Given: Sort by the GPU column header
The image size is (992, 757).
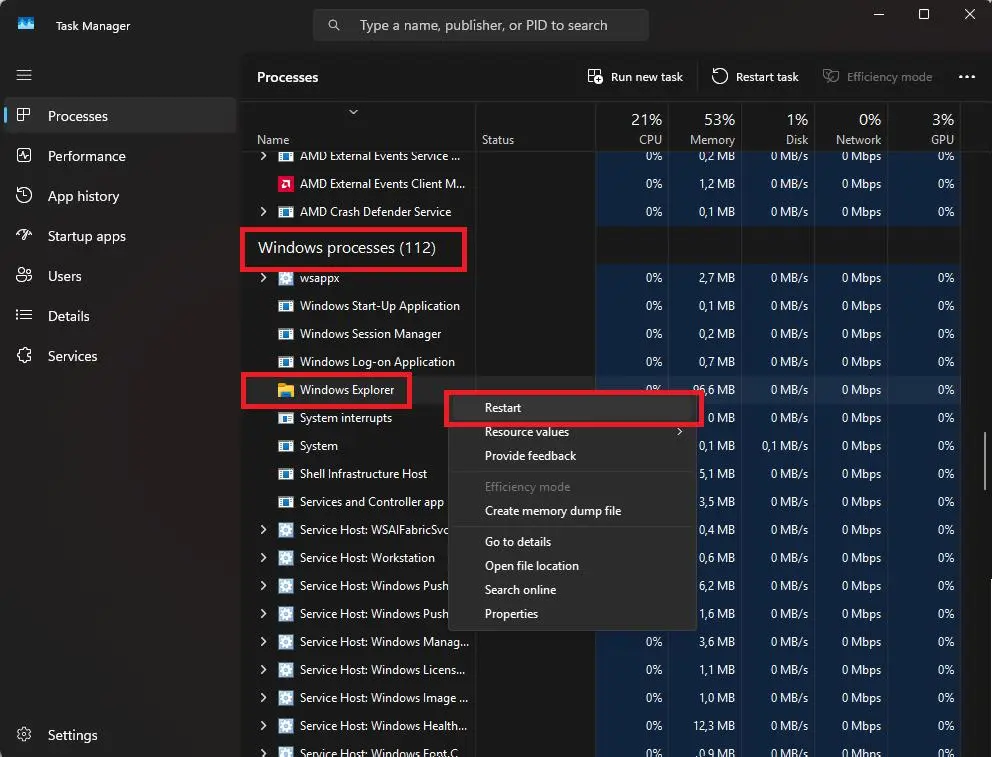Looking at the screenshot, I should [x=924, y=128].
